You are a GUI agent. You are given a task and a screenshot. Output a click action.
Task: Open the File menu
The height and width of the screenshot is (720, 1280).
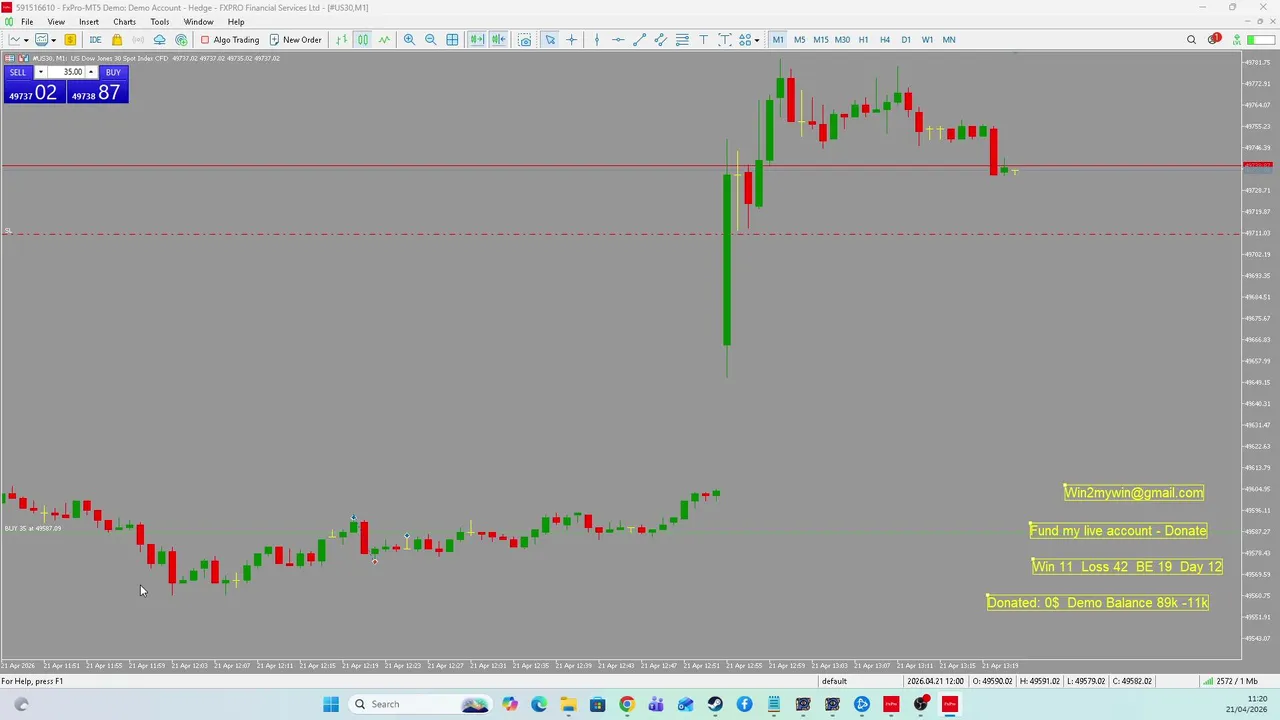pos(27,22)
